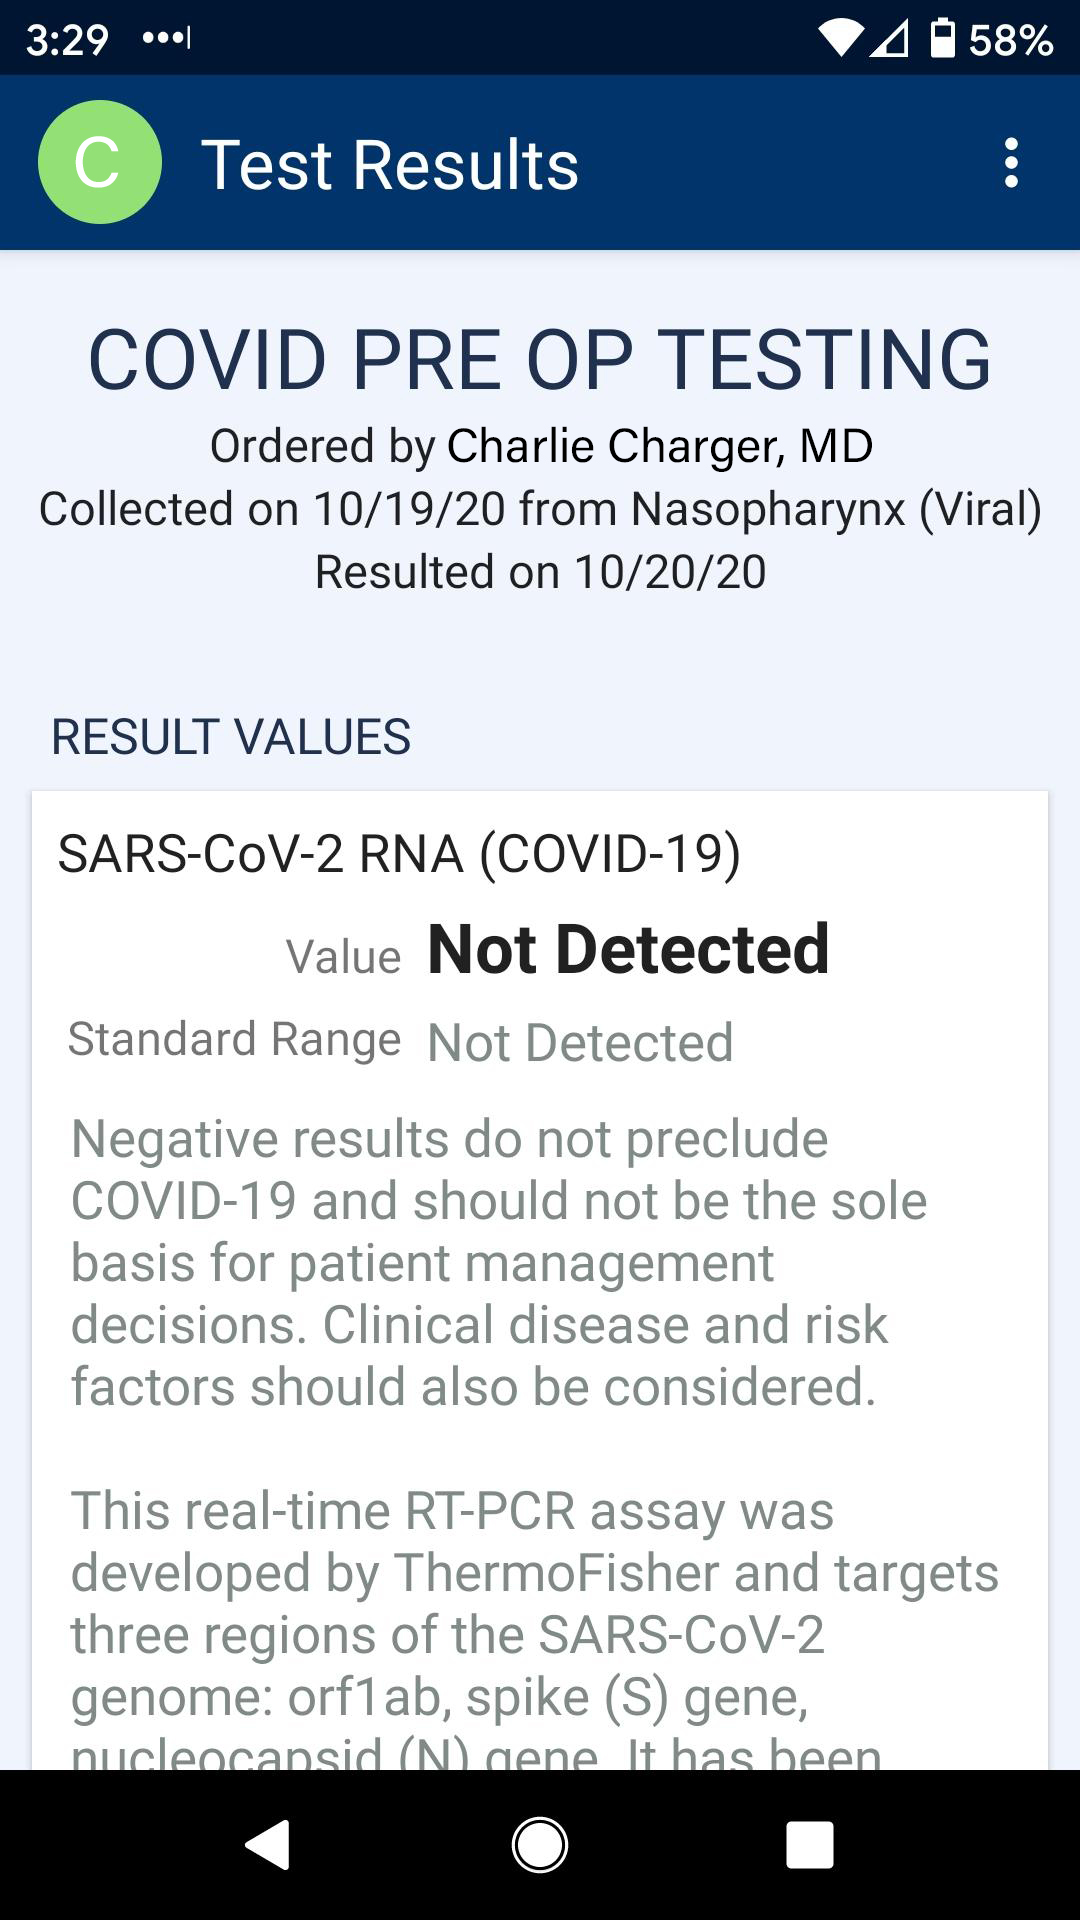Select the SARS-CoV-2 RNA (COVID-19) component name
This screenshot has height=1920, width=1080.
tap(399, 854)
